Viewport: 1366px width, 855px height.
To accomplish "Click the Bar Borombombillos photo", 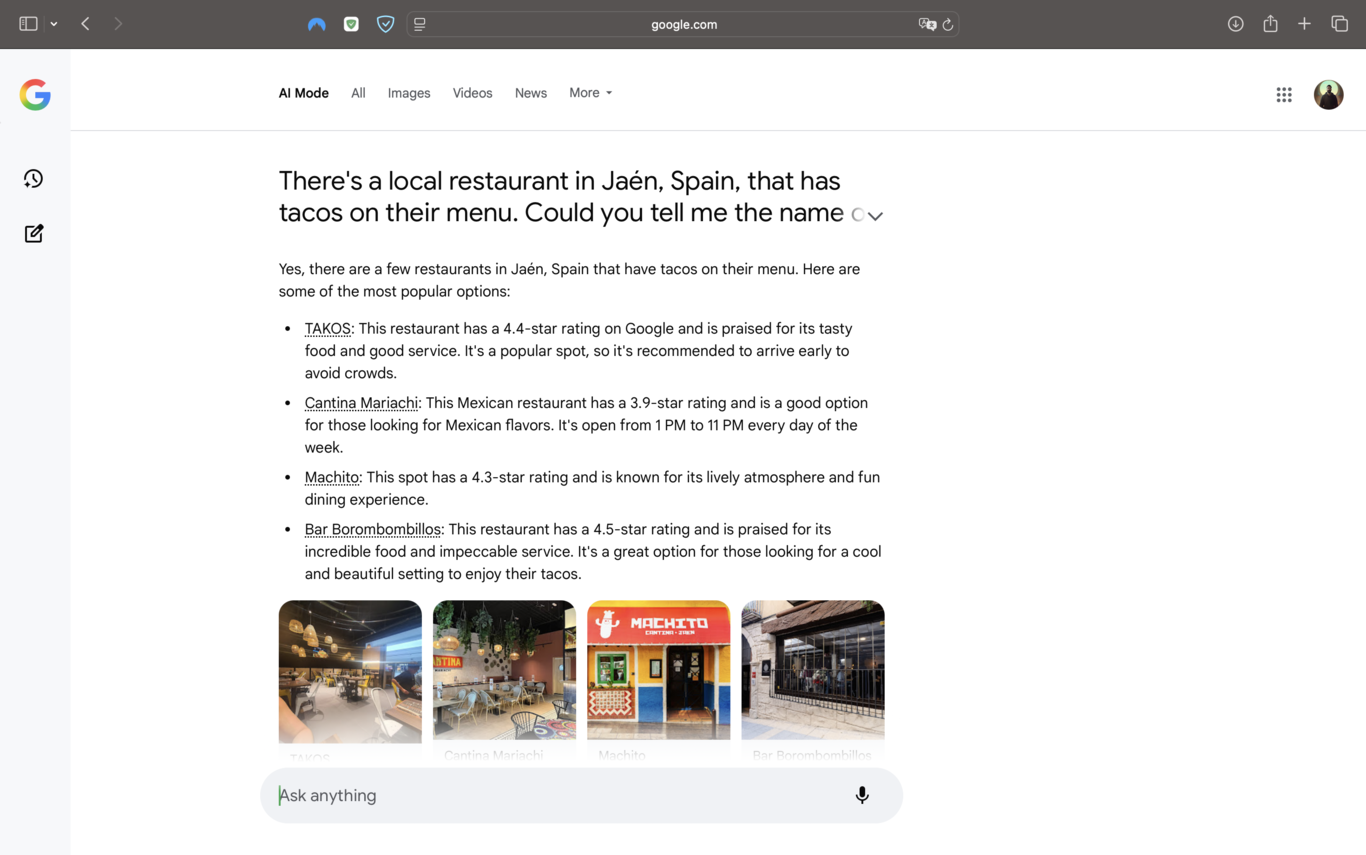I will 813,670.
